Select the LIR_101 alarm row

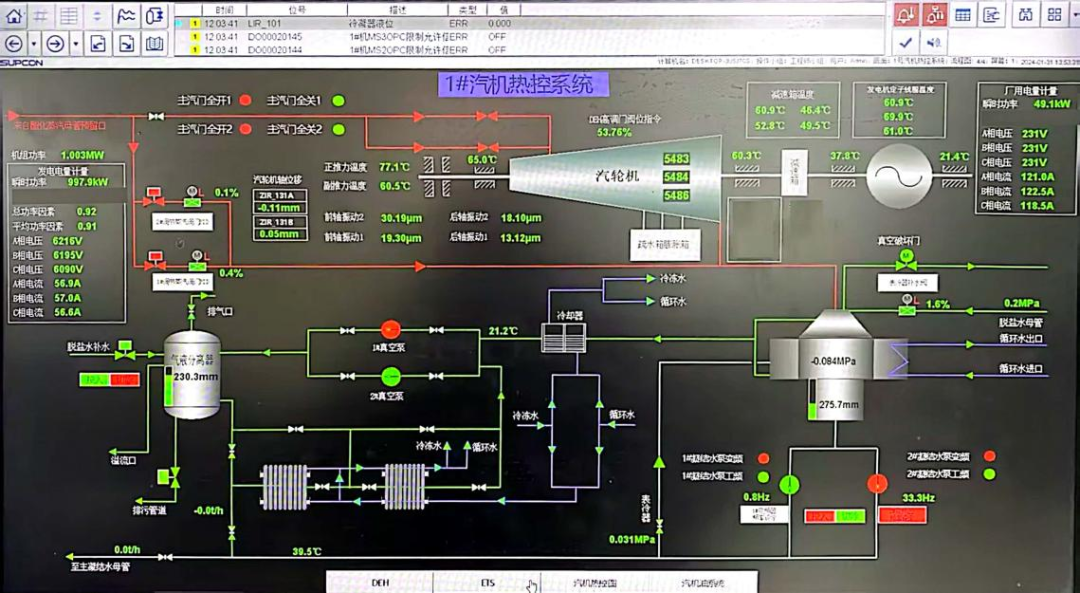528,23
